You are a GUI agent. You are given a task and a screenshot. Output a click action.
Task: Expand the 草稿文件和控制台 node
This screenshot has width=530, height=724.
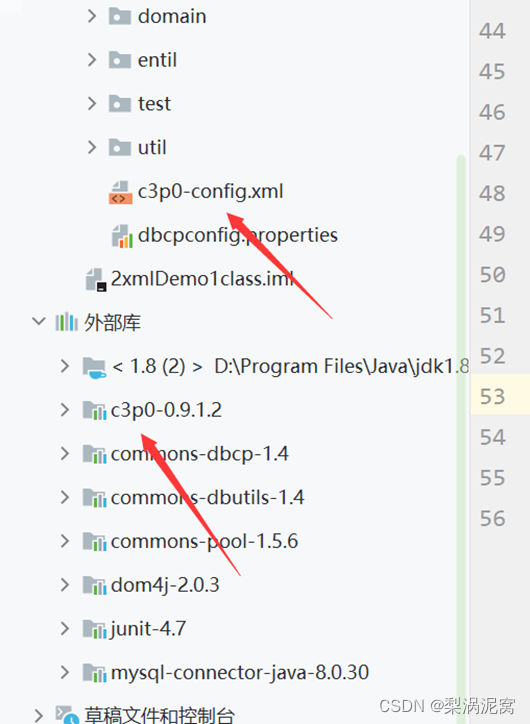pyautogui.click(x=39, y=716)
